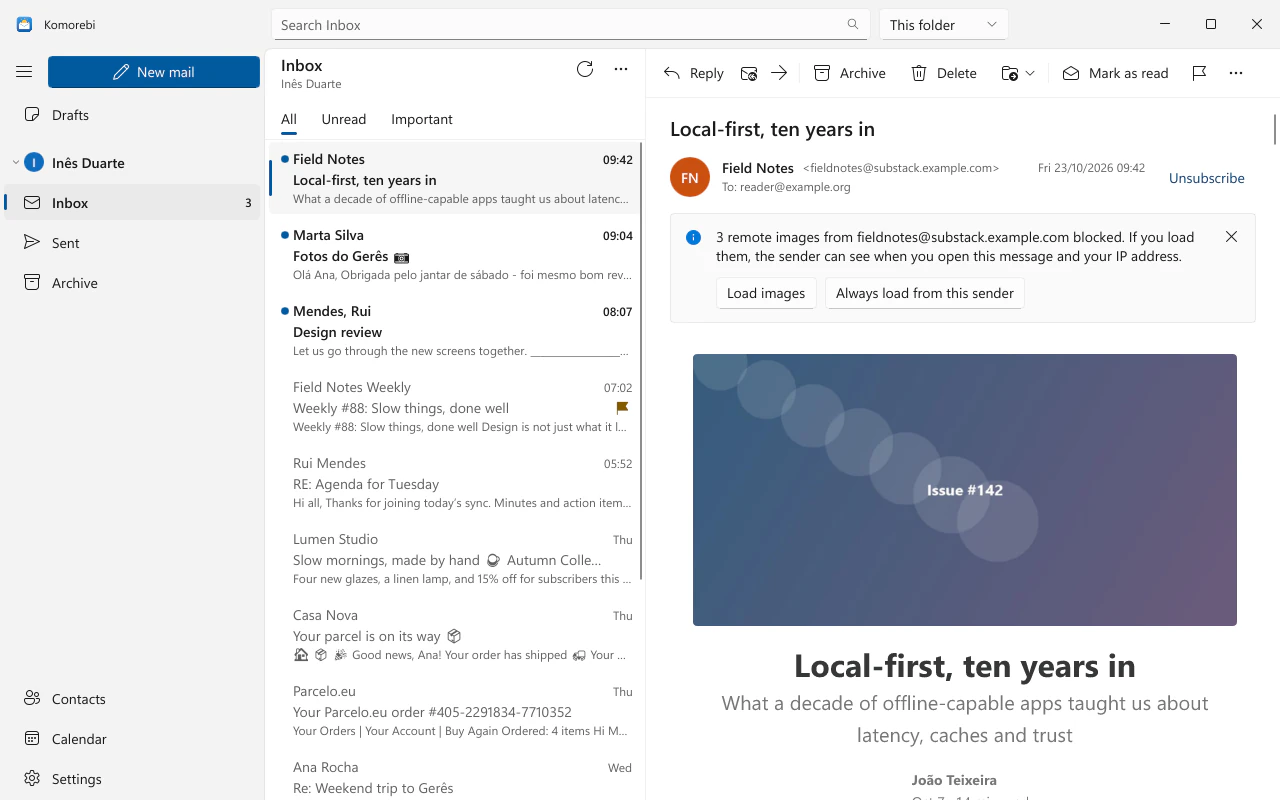This screenshot has height=800, width=1280.
Task: Toggle the flag on Weekly #88 message
Action: [622, 408]
